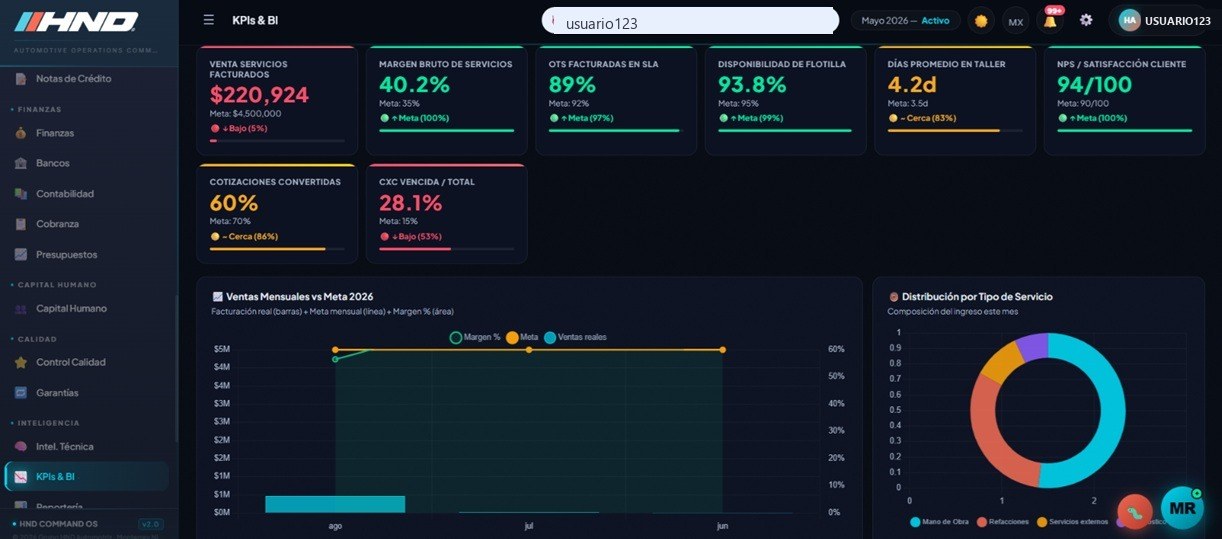Screen dimensions: 1222x539
Task: Open the Días Promedio en Taller card
Action: pos(955,100)
